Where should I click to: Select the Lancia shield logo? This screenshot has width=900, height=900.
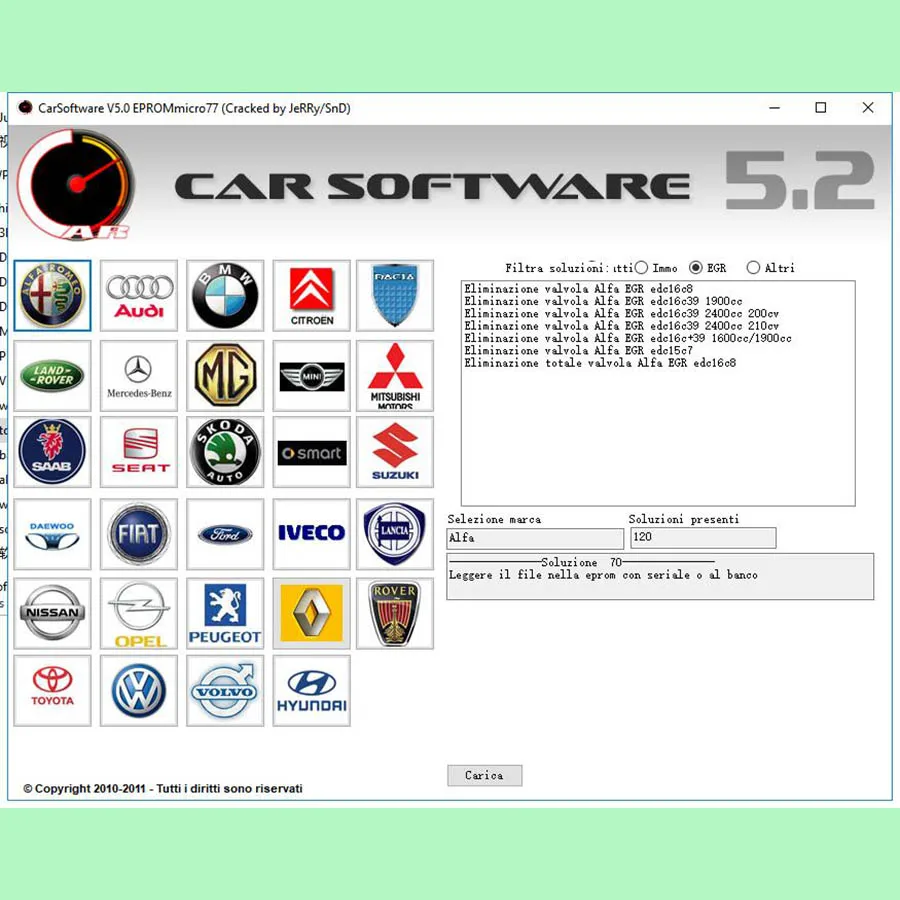pos(395,534)
